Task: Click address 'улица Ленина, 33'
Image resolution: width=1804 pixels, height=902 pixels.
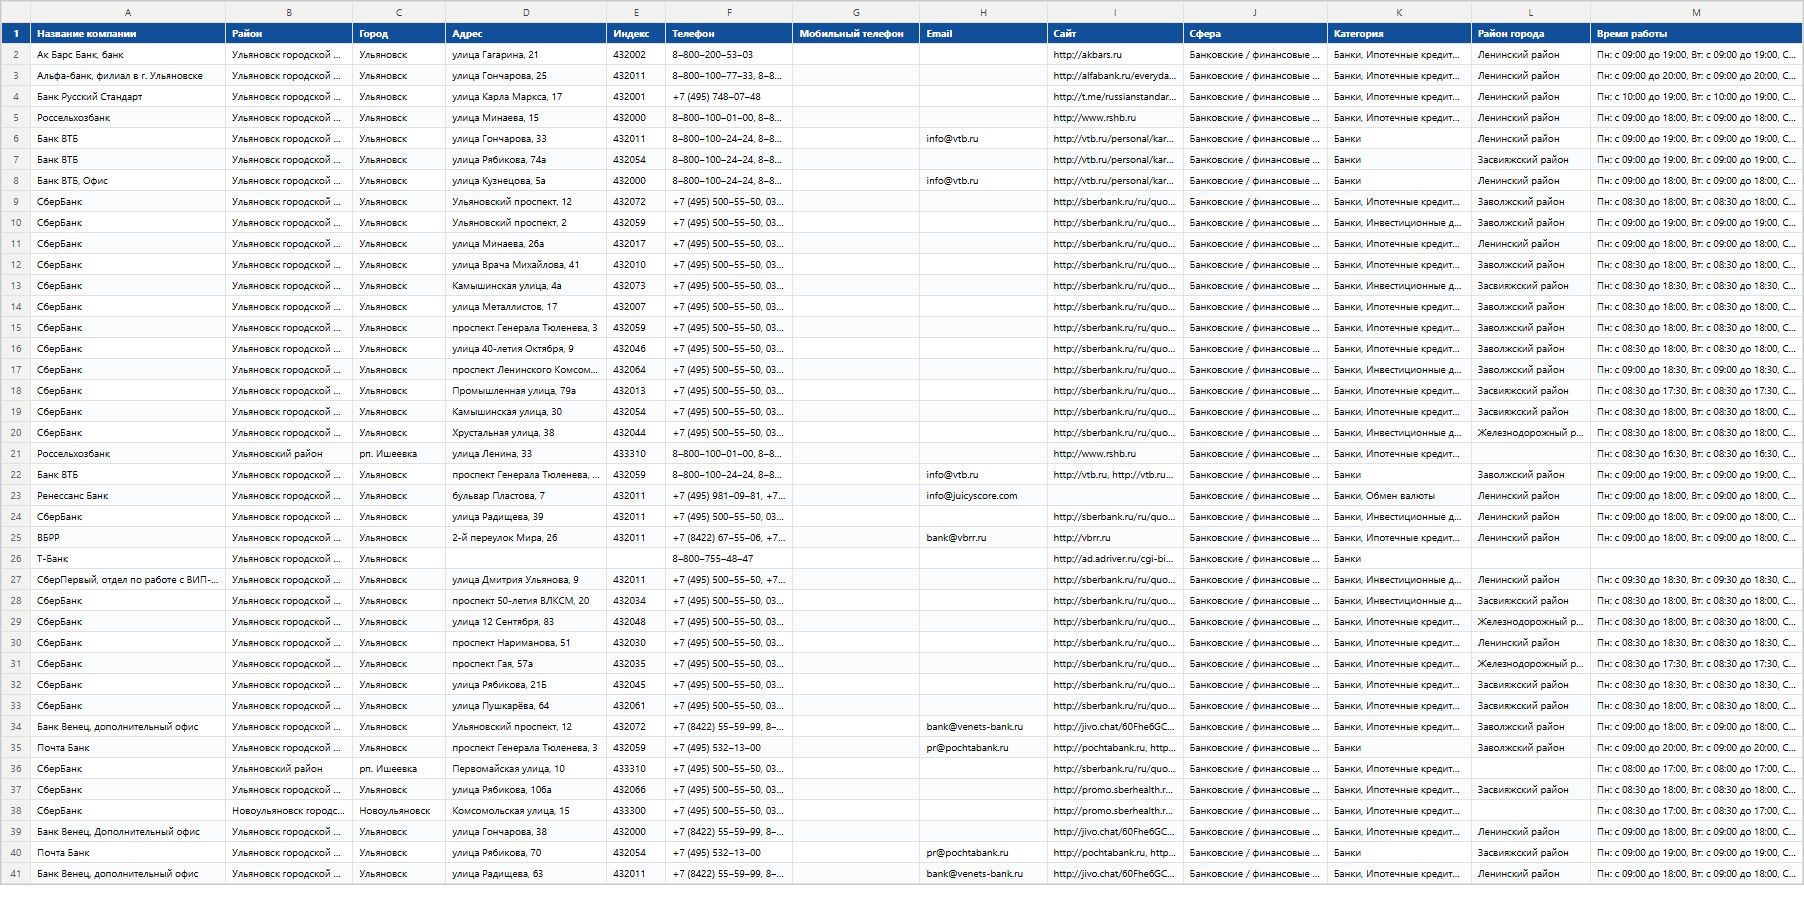Action: tap(526, 454)
